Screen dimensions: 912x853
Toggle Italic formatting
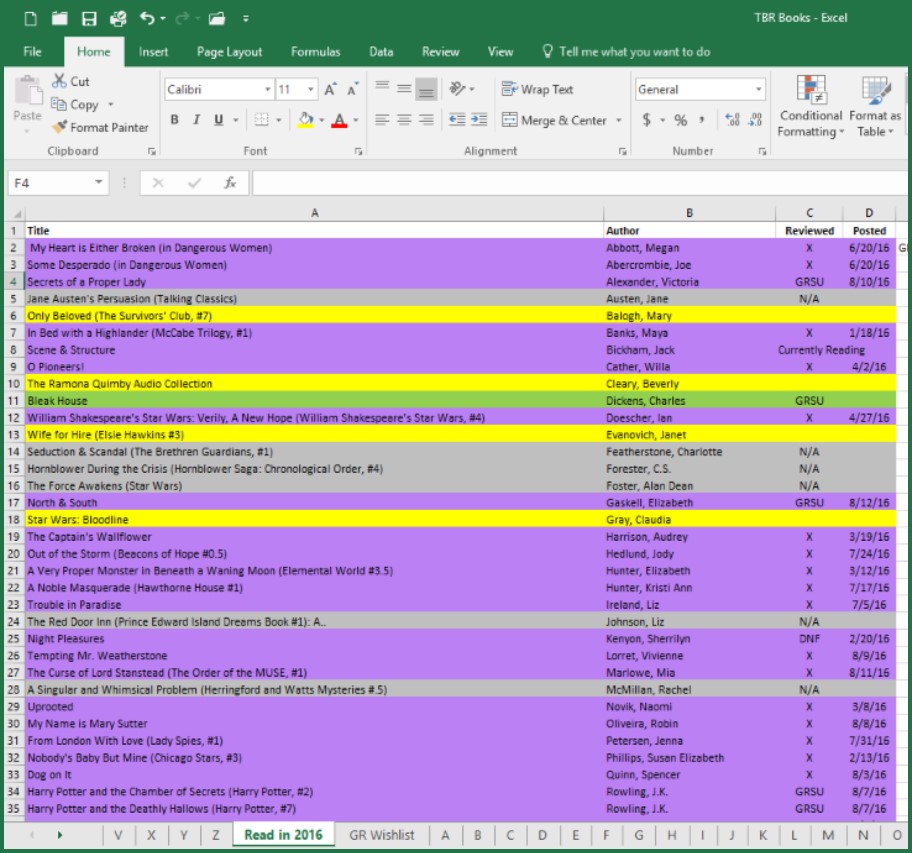195,120
